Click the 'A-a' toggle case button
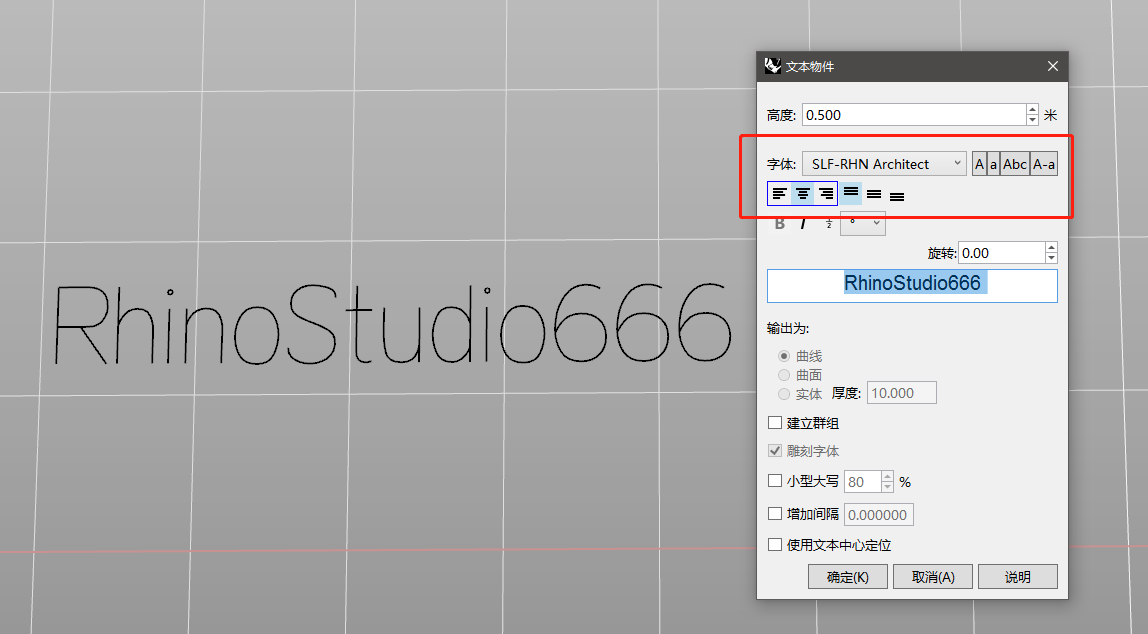Image resolution: width=1148 pixels, height=634 pixels. click(x=1044, y=164)
